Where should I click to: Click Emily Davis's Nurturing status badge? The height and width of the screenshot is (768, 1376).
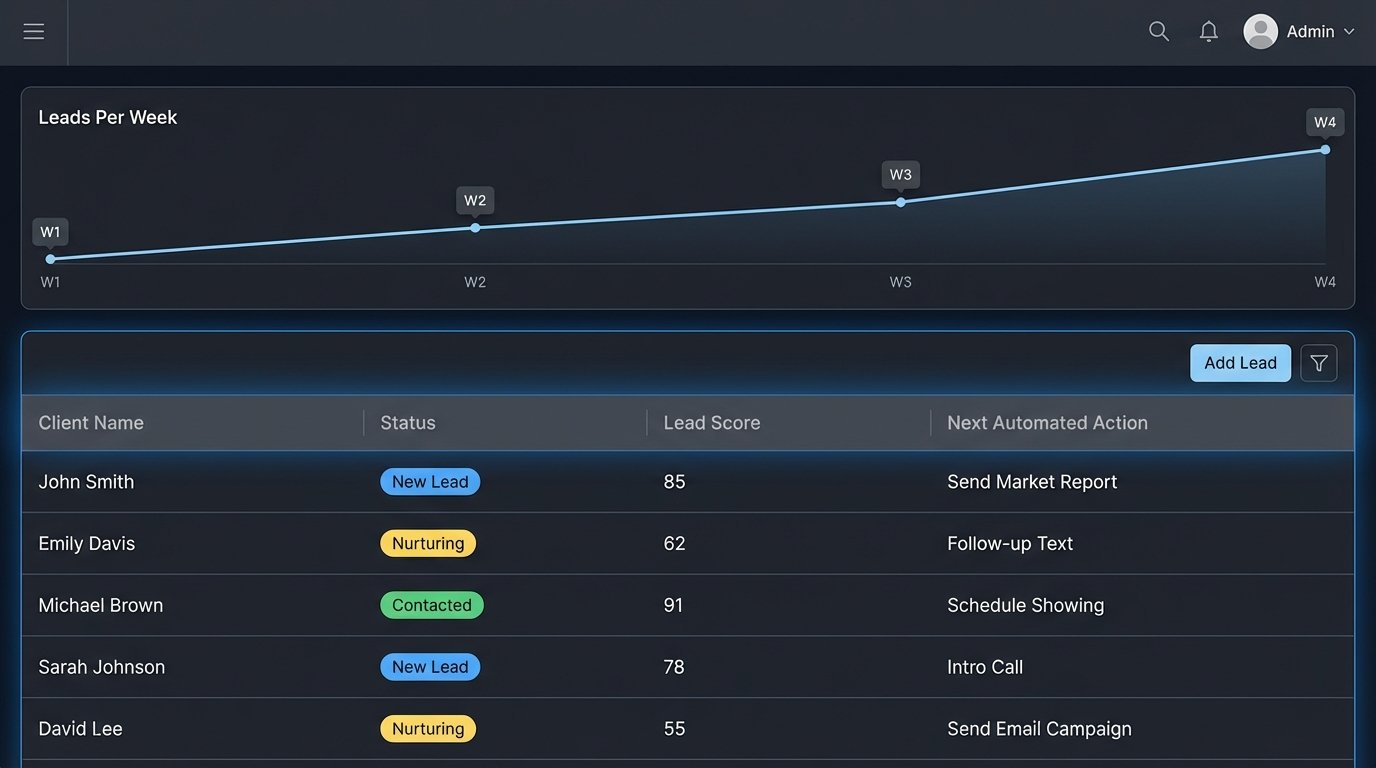[428, 544]
